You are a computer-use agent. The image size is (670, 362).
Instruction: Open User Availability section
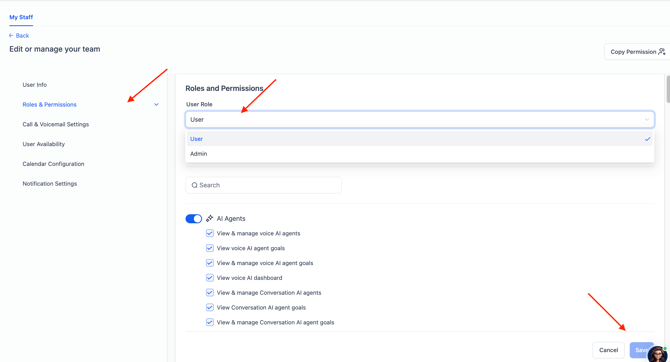44,144
